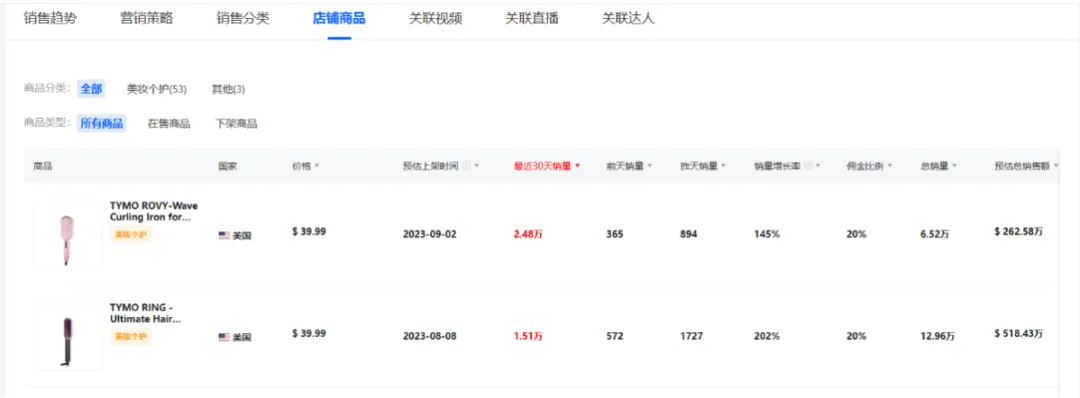Viewport: 1080px width, 398px height.
Task: Click the $ 262.58万 estimated revenue
Action: pos(1019,232)
